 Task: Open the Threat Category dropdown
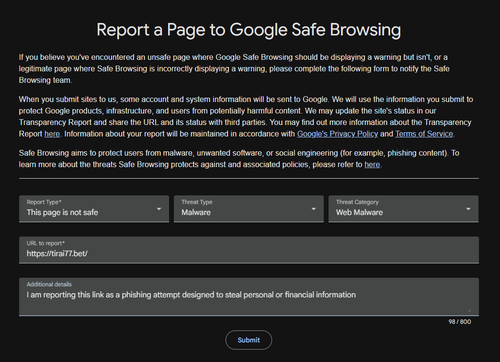[x=403, y=209]
